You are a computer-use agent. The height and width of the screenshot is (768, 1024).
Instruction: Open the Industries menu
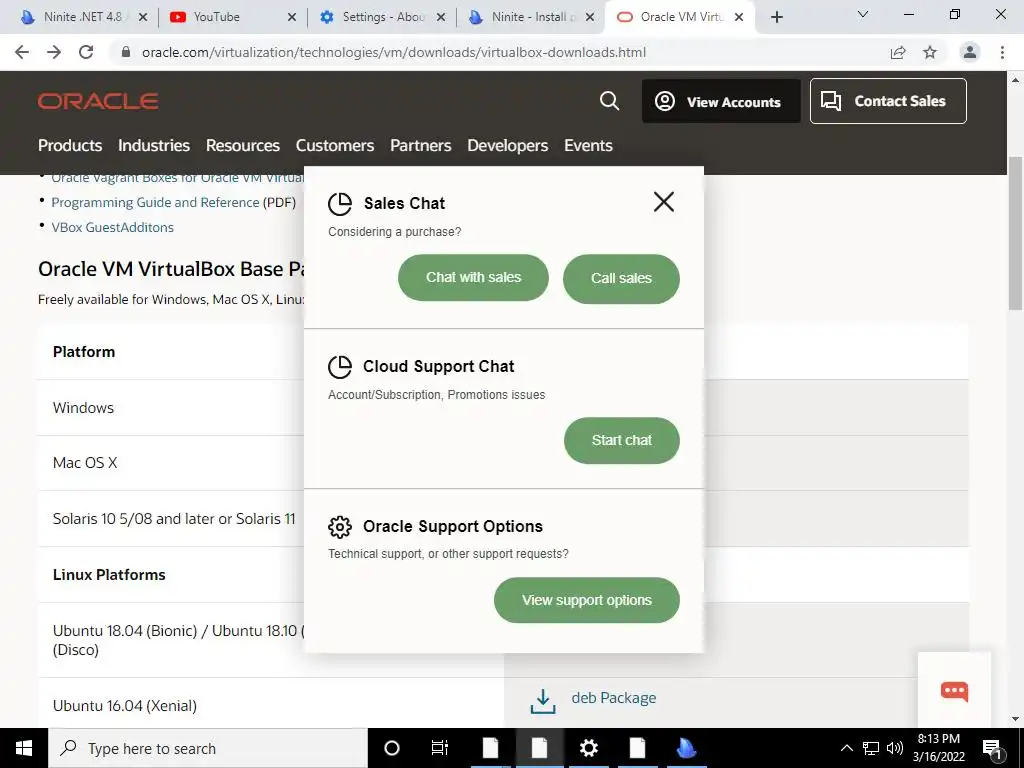pos(154,146)
